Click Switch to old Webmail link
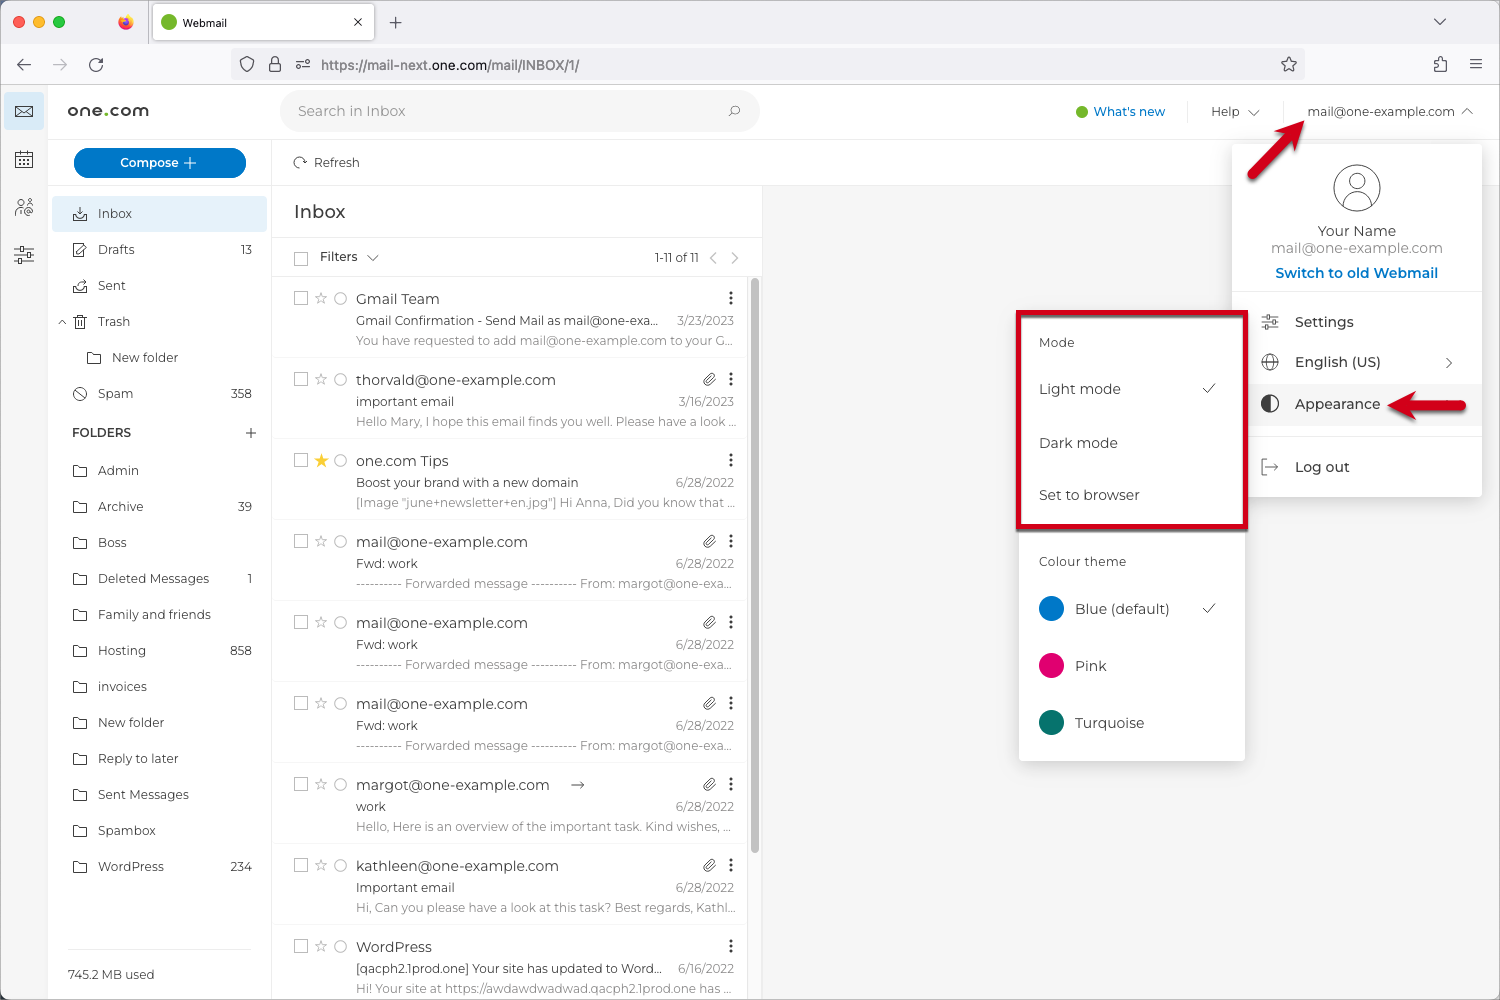This screenshot has width=1500, height=1000. 1356,273
